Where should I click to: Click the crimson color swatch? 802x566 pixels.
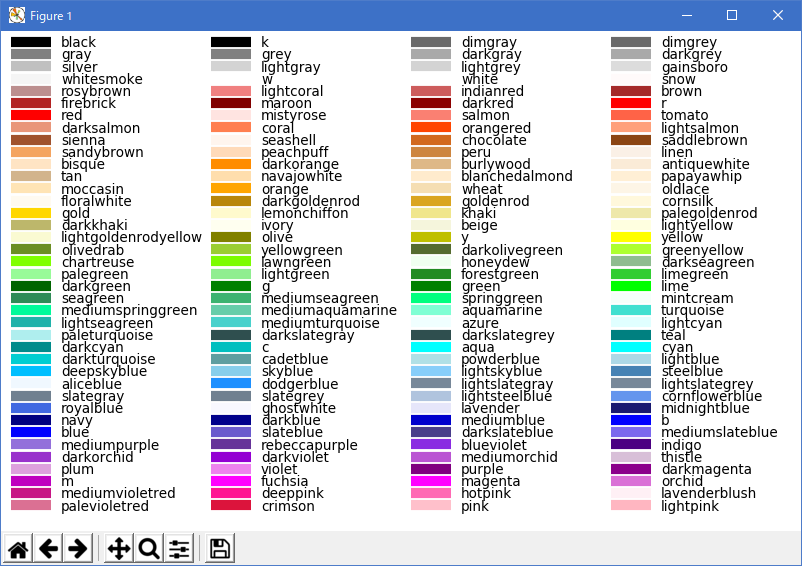pyautogui.click(x=231, y=506)
